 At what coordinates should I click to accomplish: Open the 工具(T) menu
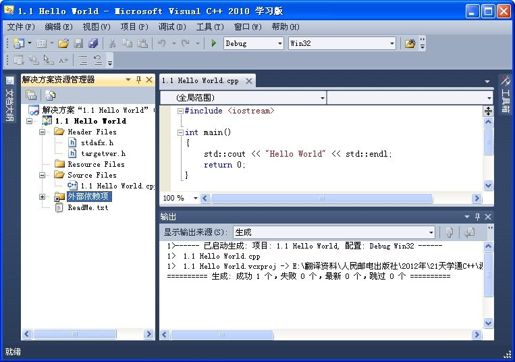(x=210, y=27)
